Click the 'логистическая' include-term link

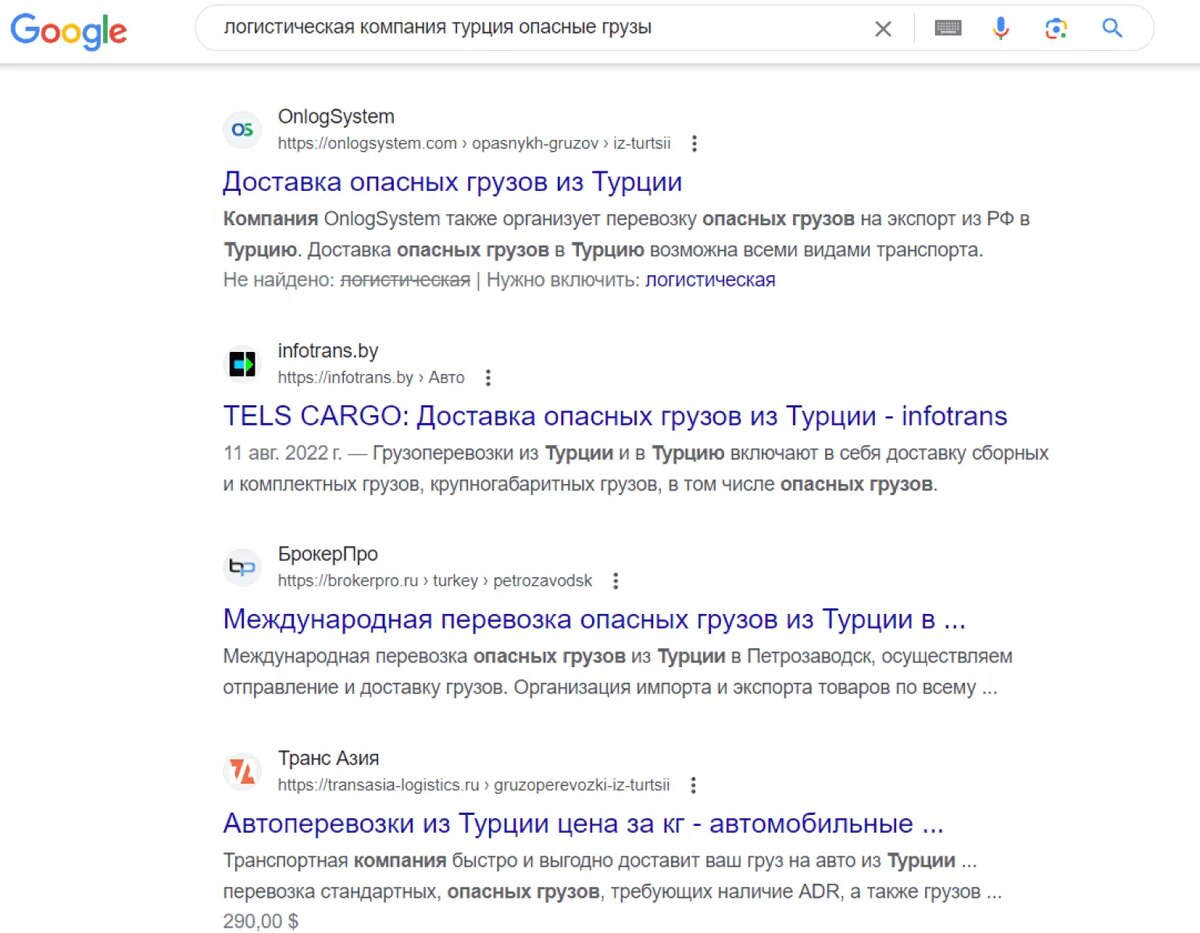[x=712, y=280]
